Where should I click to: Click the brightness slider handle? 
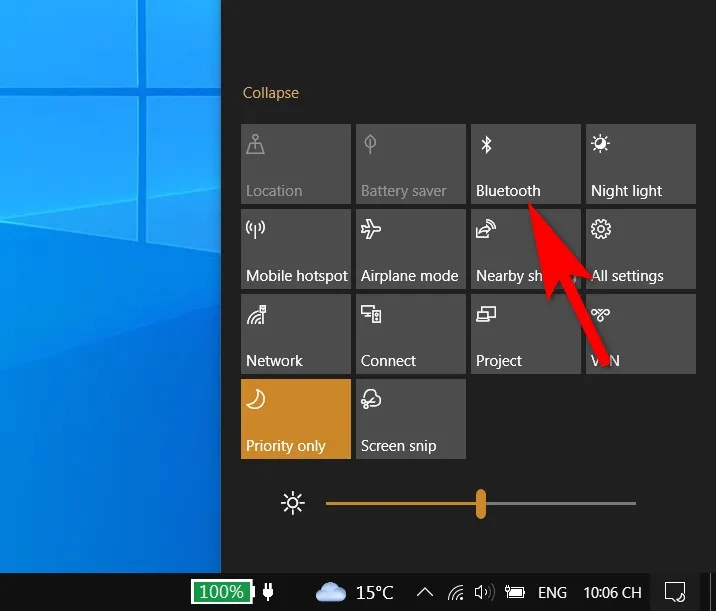click(481, 503)
